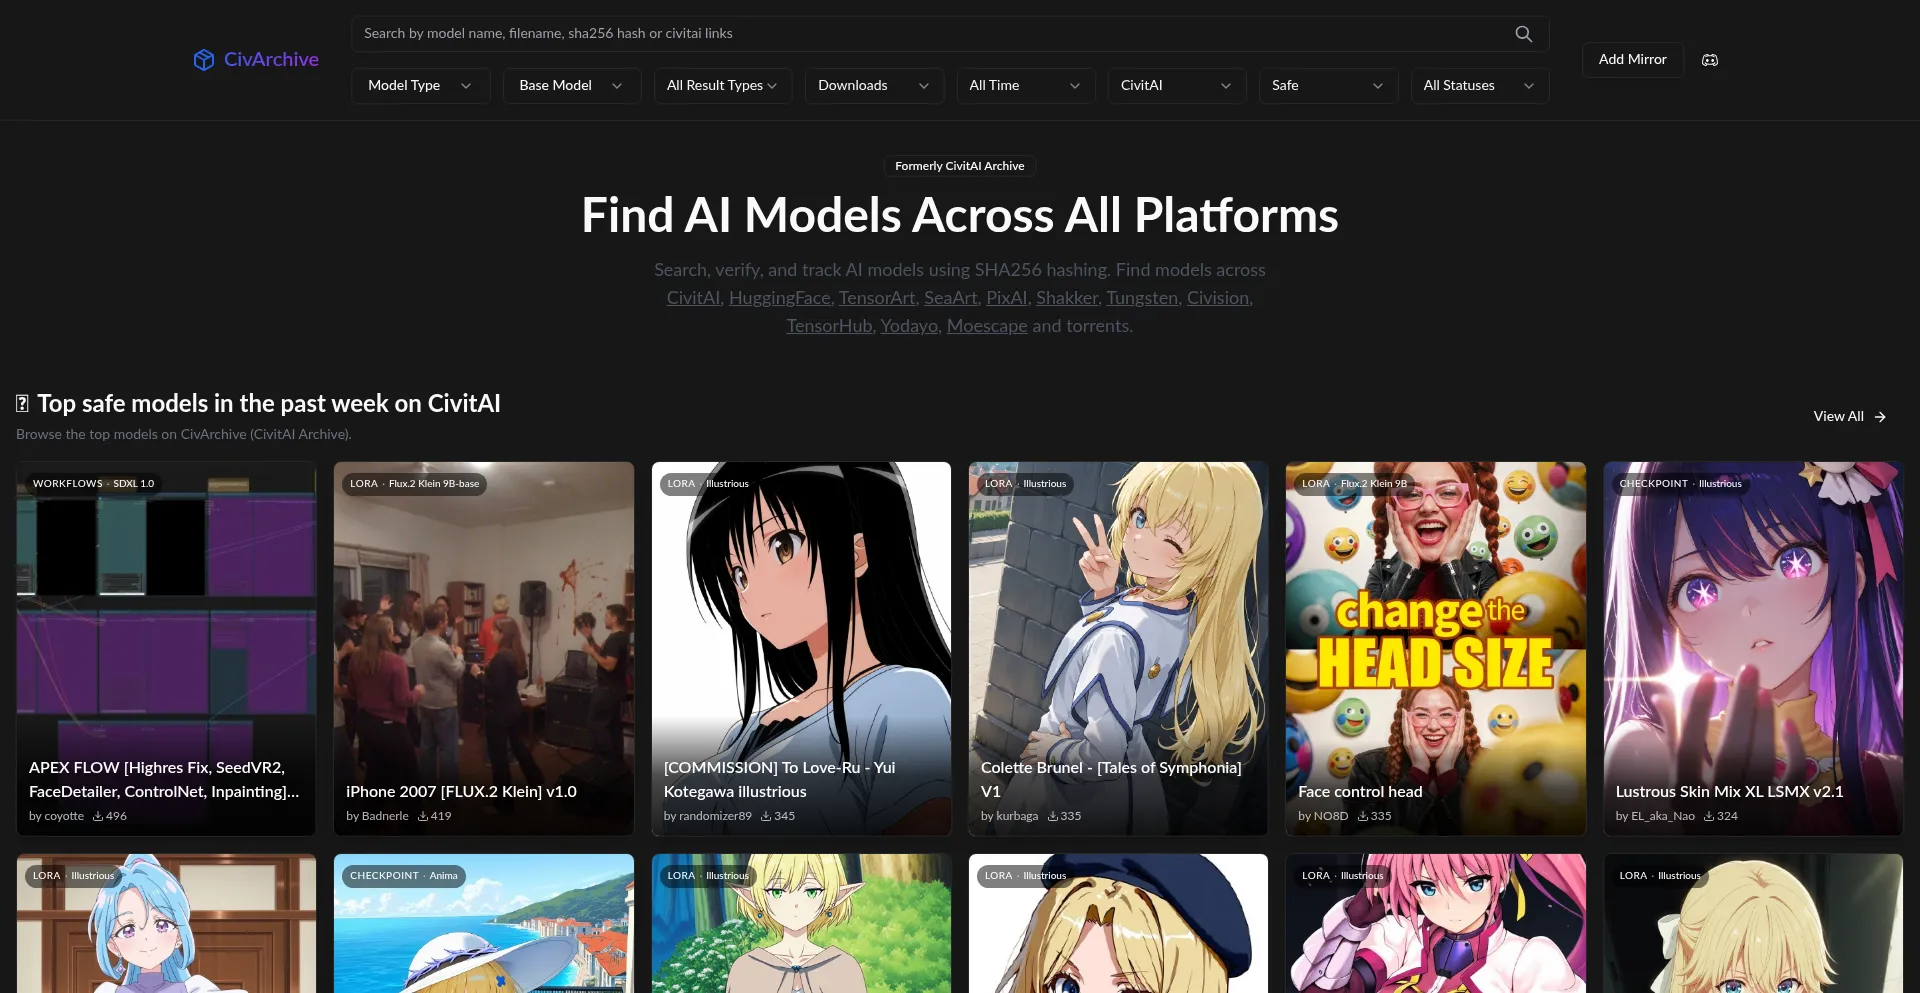
Task: Expand the All Result Types filter
Action: point(722,86)
